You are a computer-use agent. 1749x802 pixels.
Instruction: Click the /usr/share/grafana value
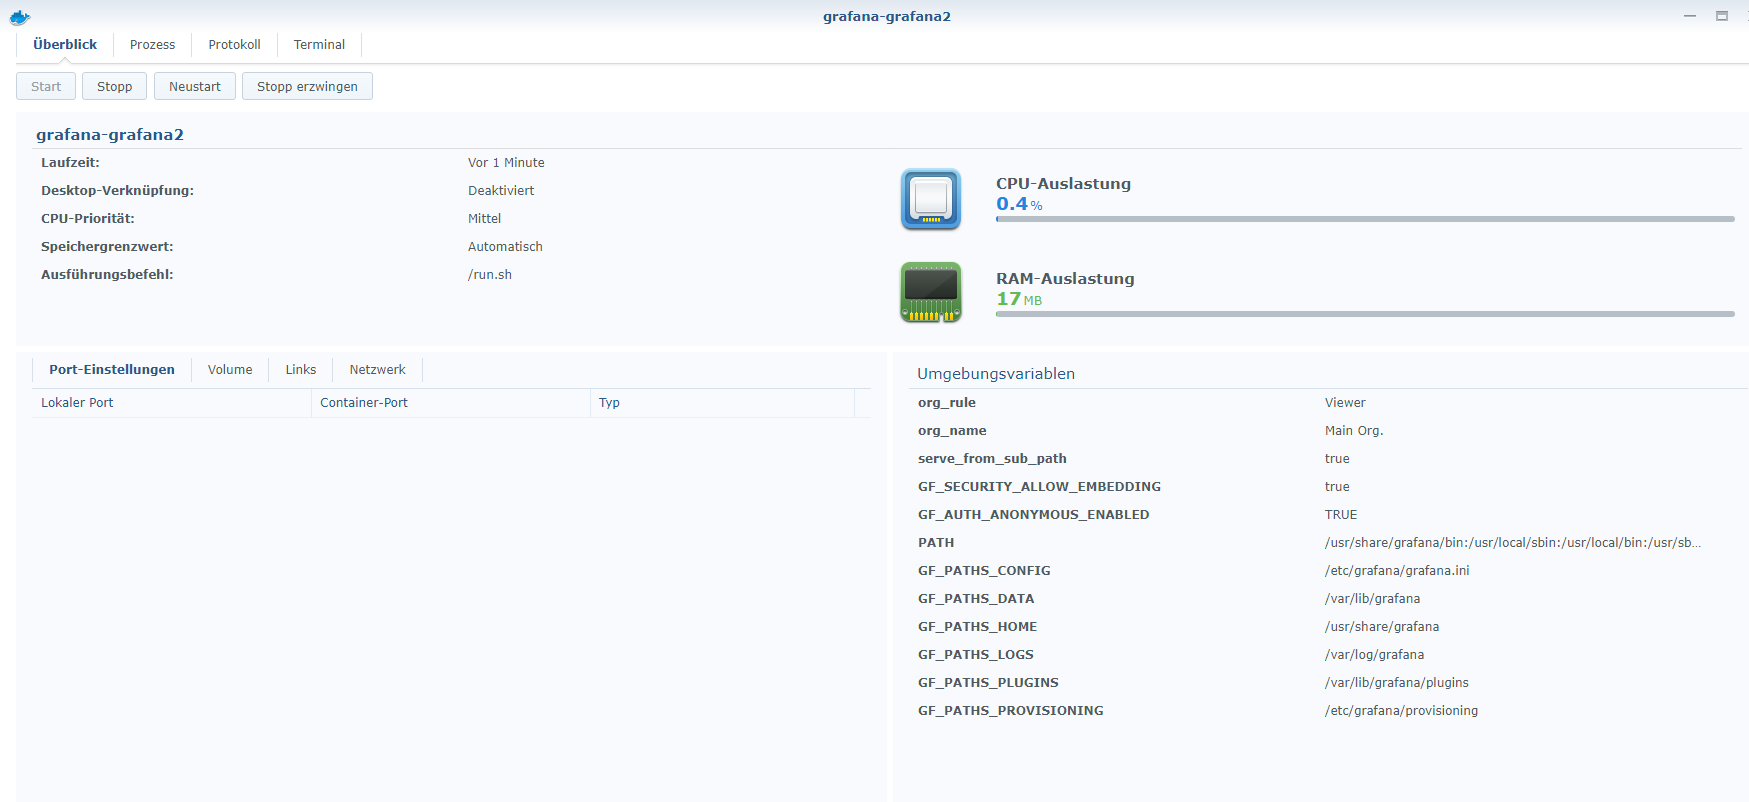pyautogui.click(x=1382, y=626)
